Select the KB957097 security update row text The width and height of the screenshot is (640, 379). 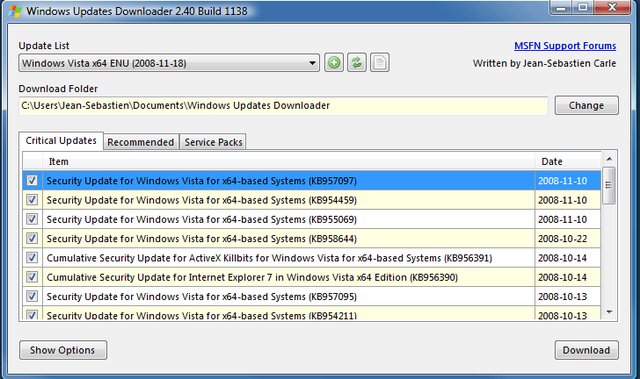(202, 181)
